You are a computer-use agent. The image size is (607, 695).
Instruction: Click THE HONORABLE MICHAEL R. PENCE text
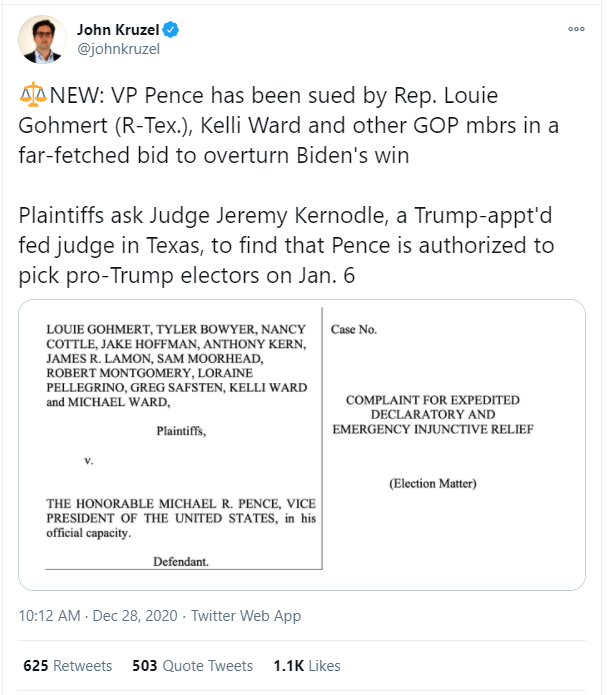tap(181, 518)
